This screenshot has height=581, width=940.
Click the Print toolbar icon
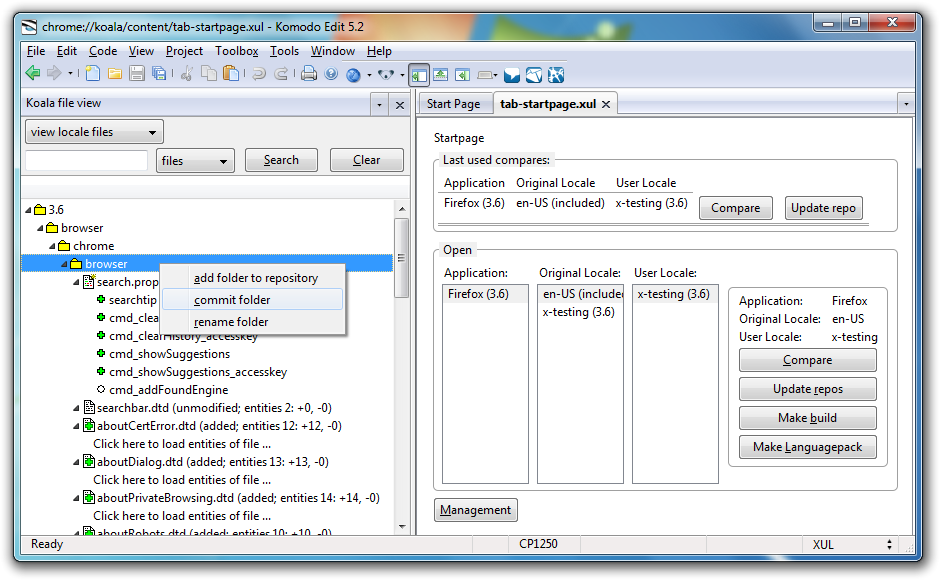point(309,74)
